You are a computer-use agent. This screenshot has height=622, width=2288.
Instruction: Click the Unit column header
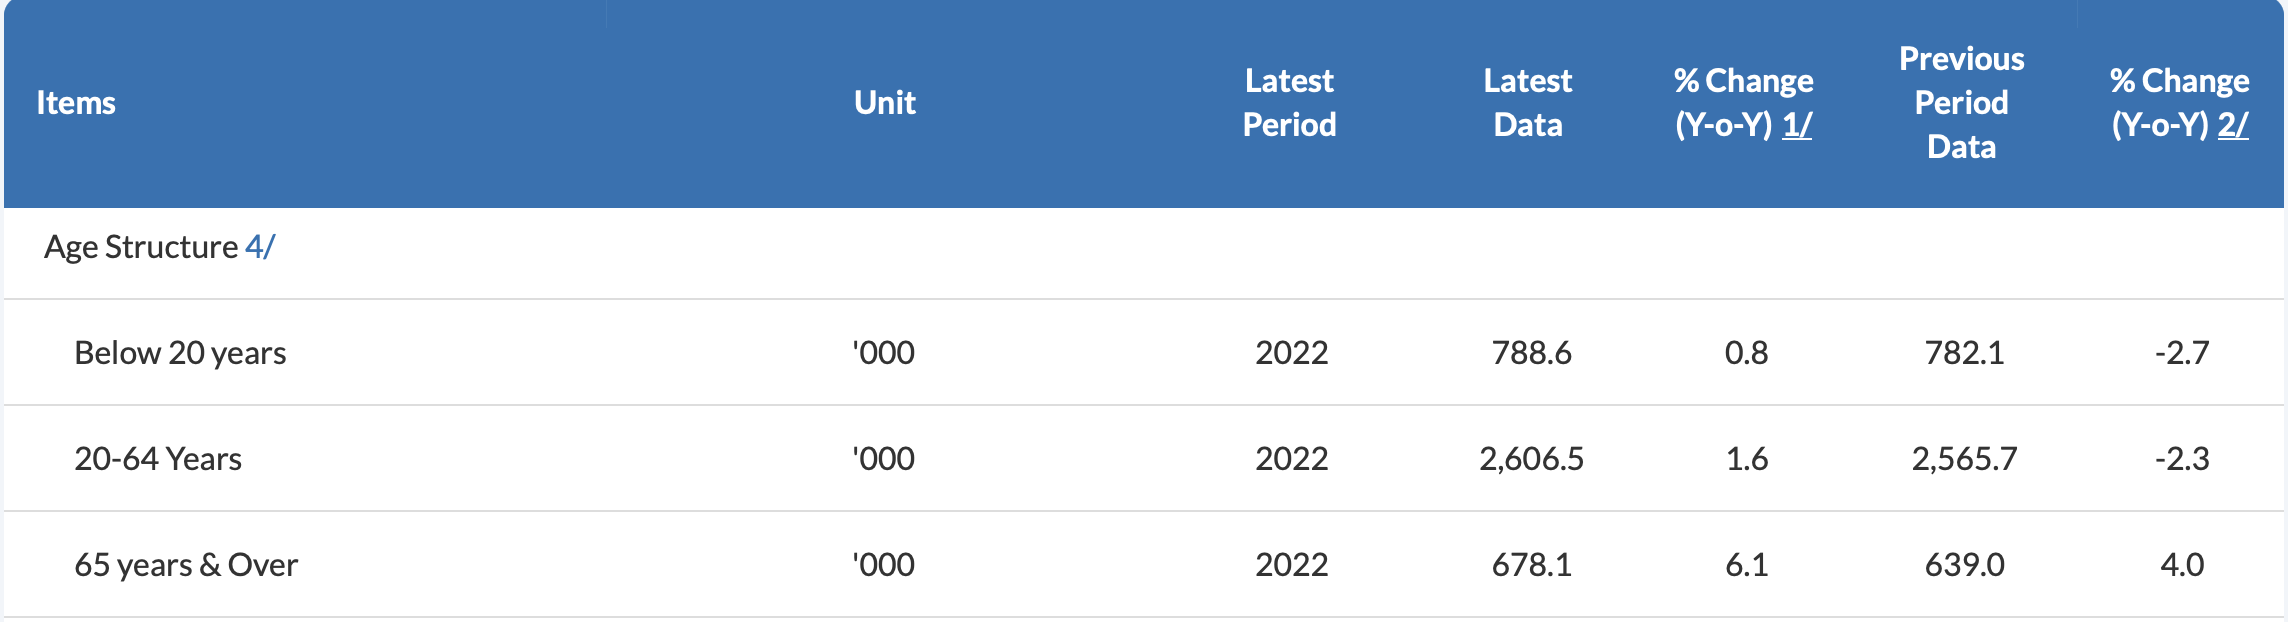tap(885, 103)
